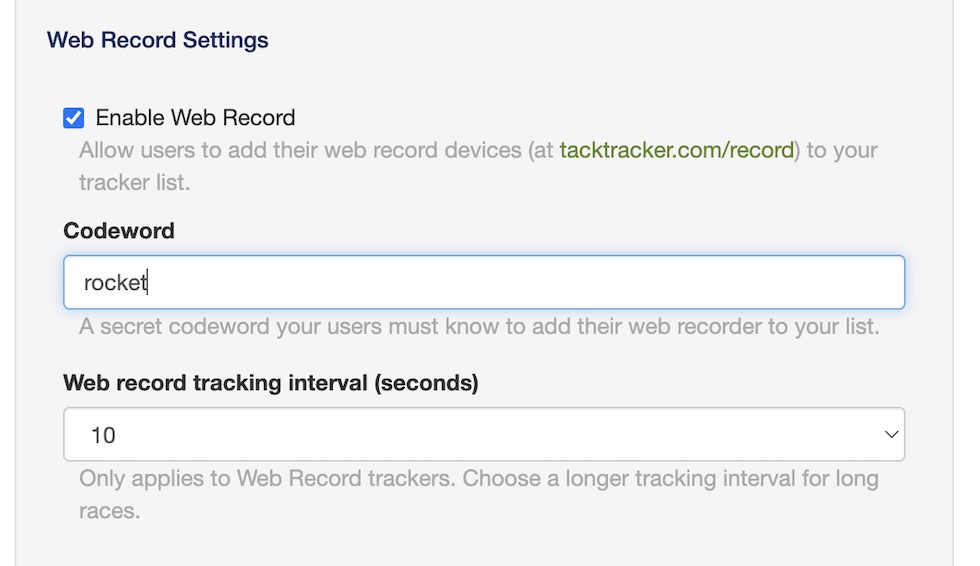
Task: Click the chevron arrow on interval select
Action: coord(890,435)
